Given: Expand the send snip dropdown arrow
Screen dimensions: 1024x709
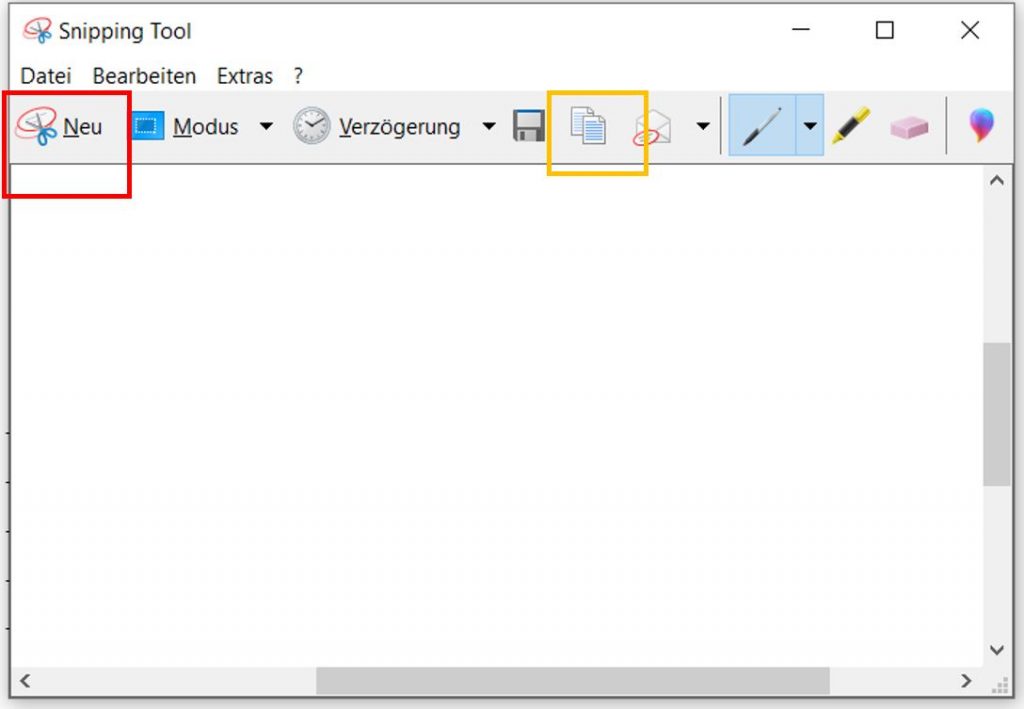Looking at the screenshot, I should pos(703,126).
